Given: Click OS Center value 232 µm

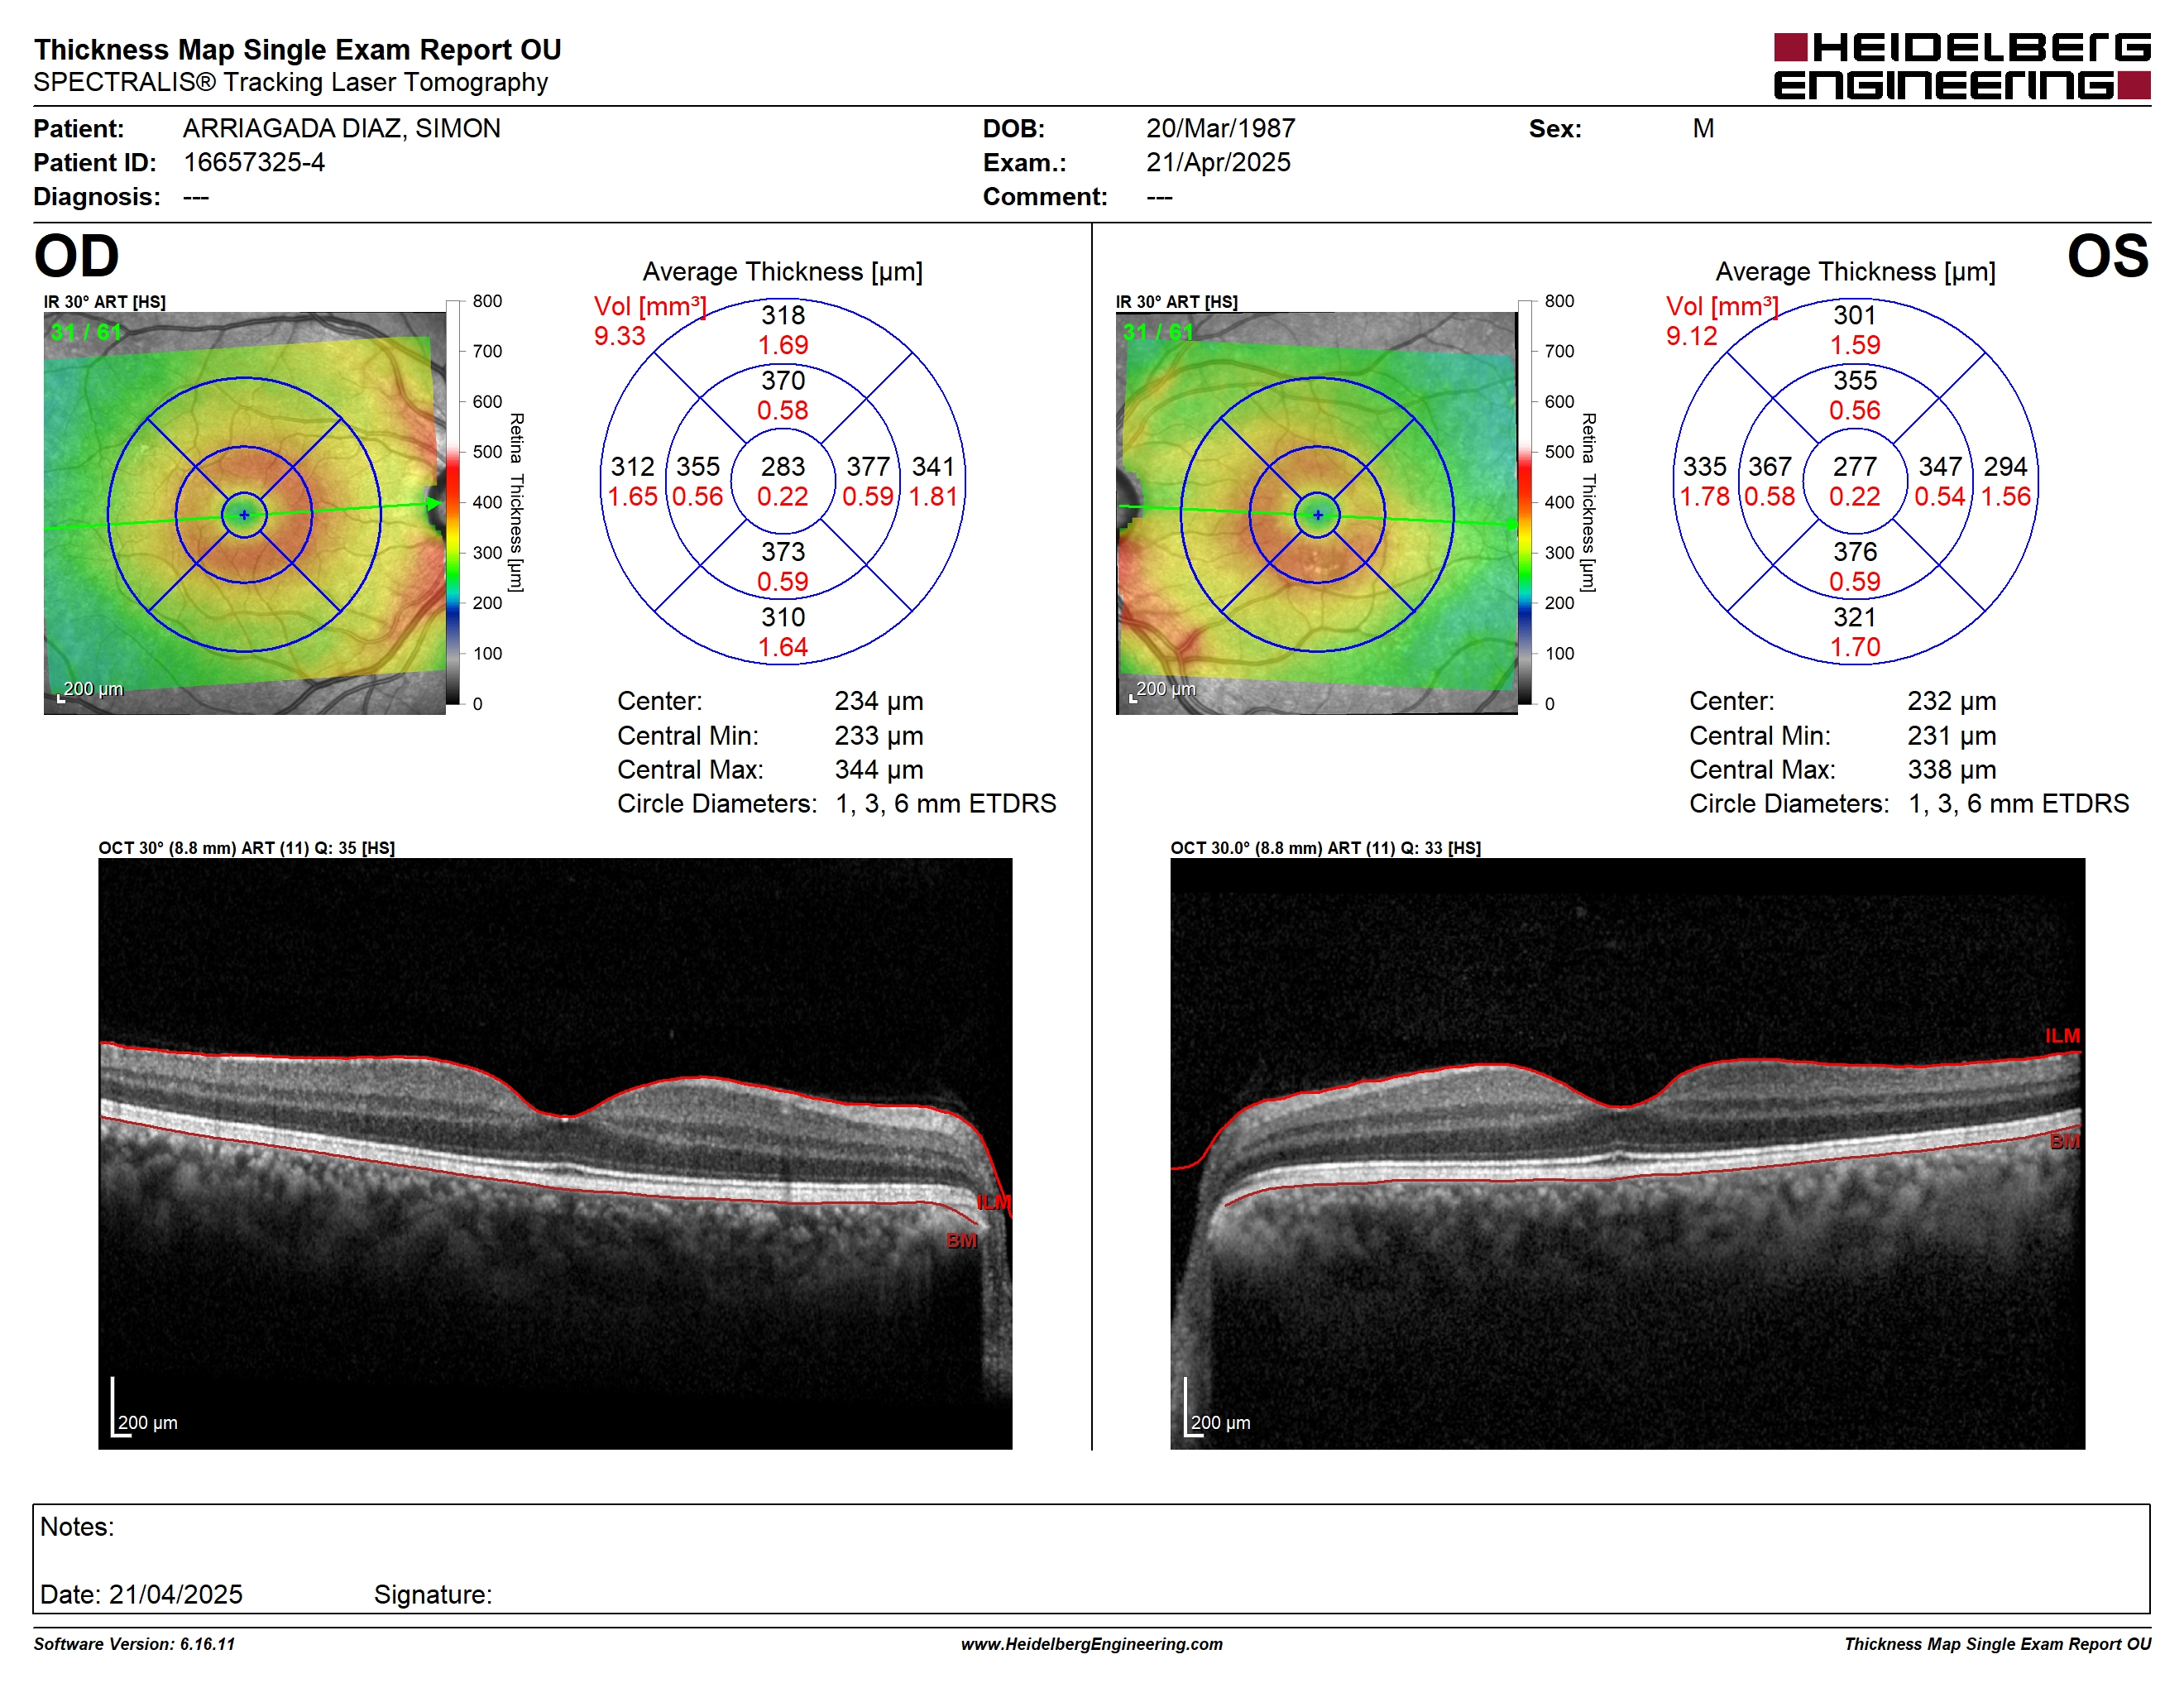Looking at the screenshot, I should point(1951,701).
